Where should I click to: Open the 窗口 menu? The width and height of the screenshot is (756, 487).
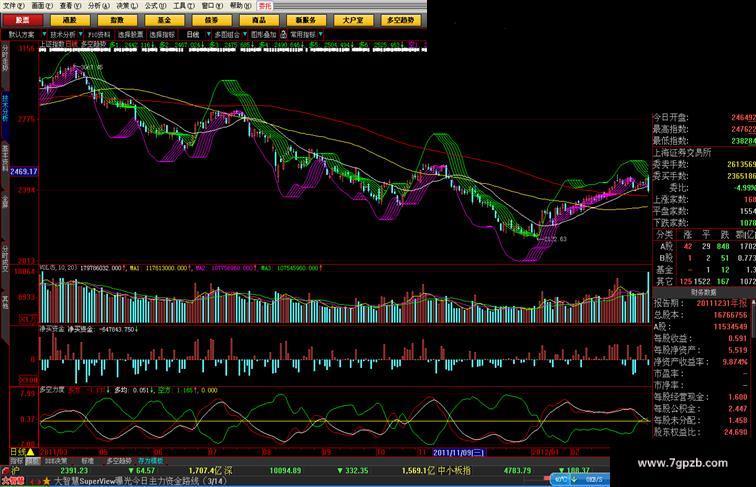(x=212, y=6)
